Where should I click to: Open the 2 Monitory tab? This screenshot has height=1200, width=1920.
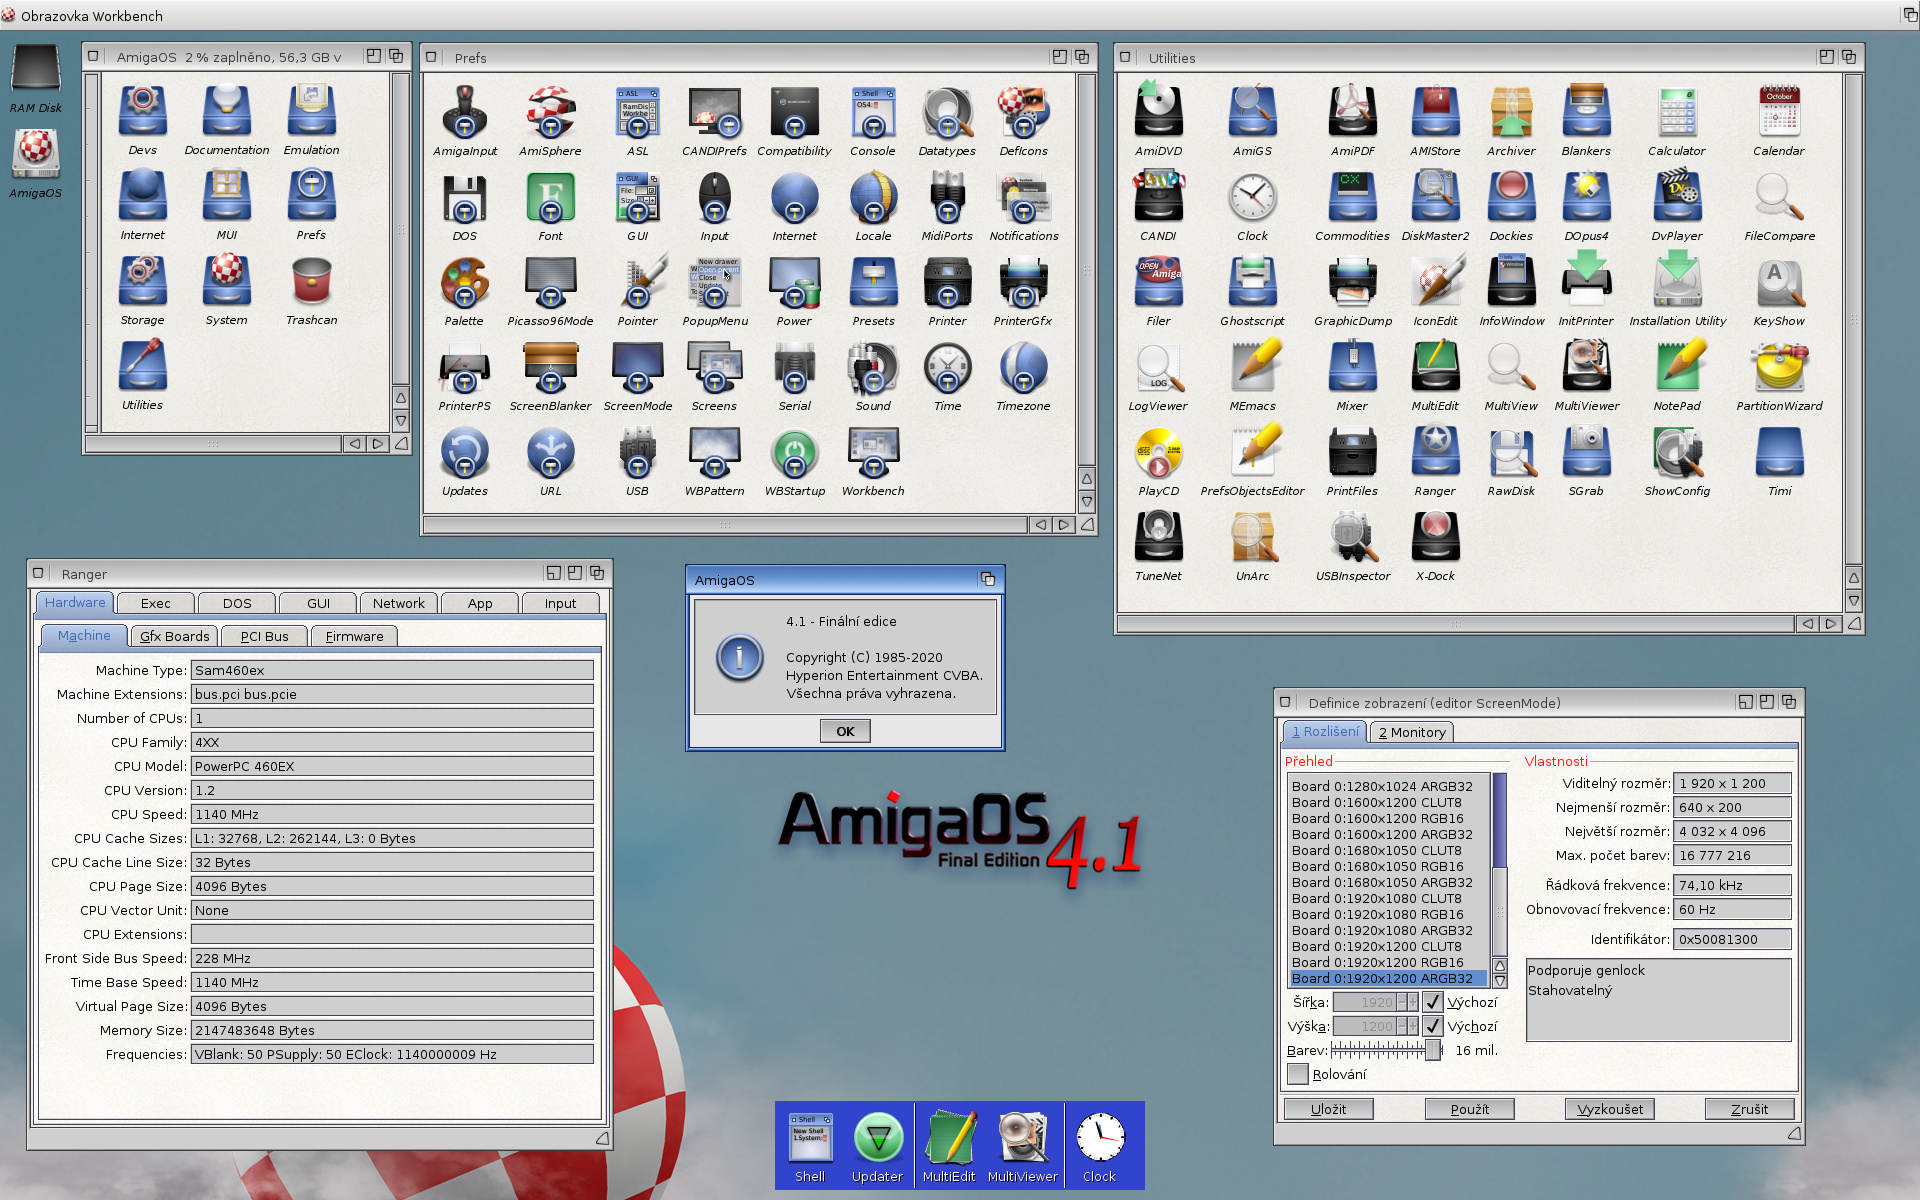1411,732
